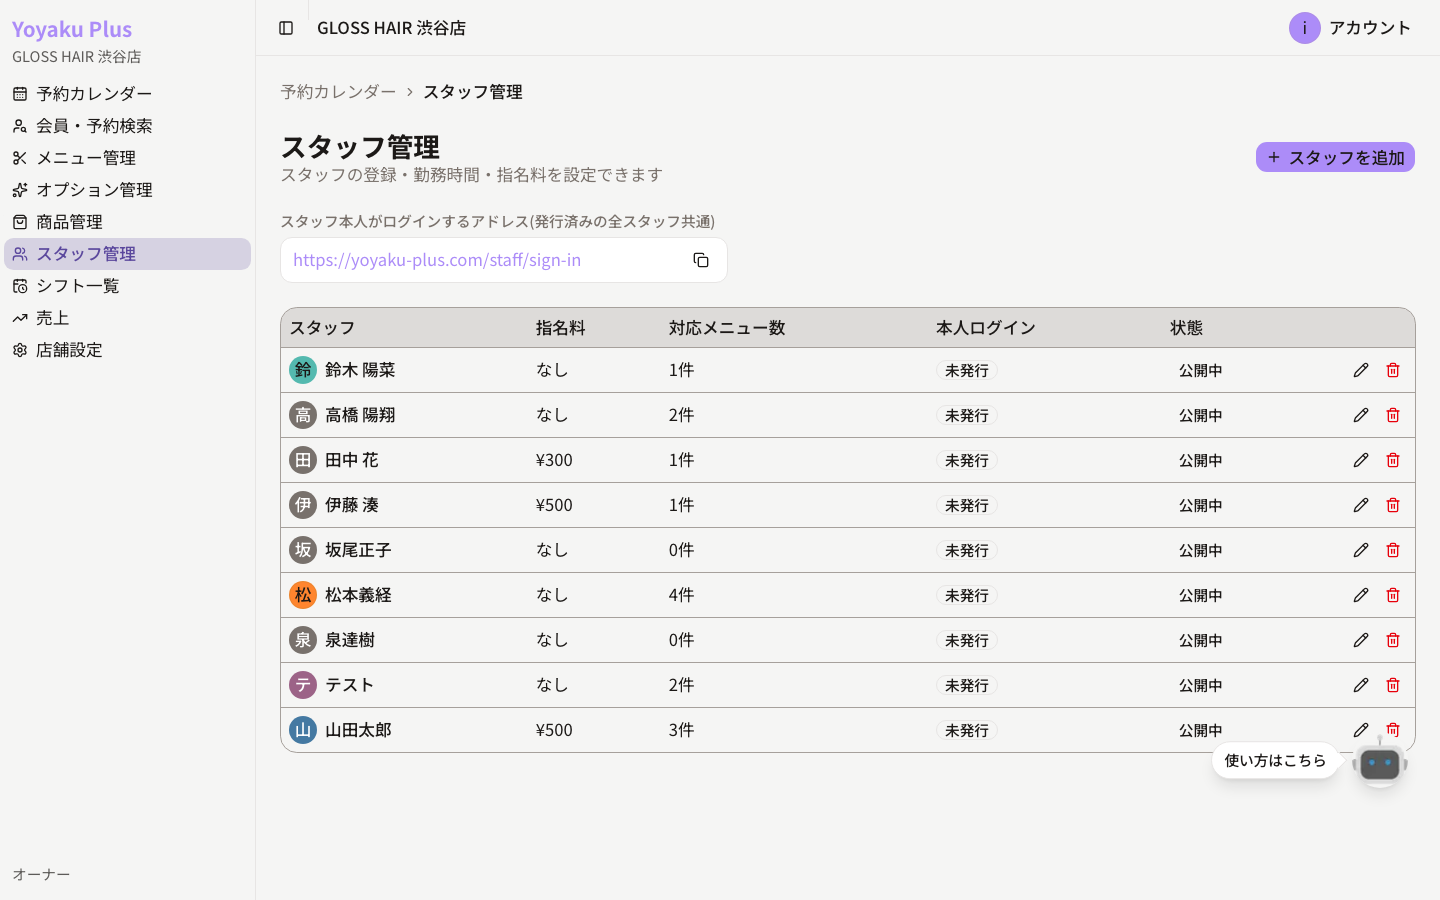Edit staff 坂尾正子 with pencil icon

1361,550
